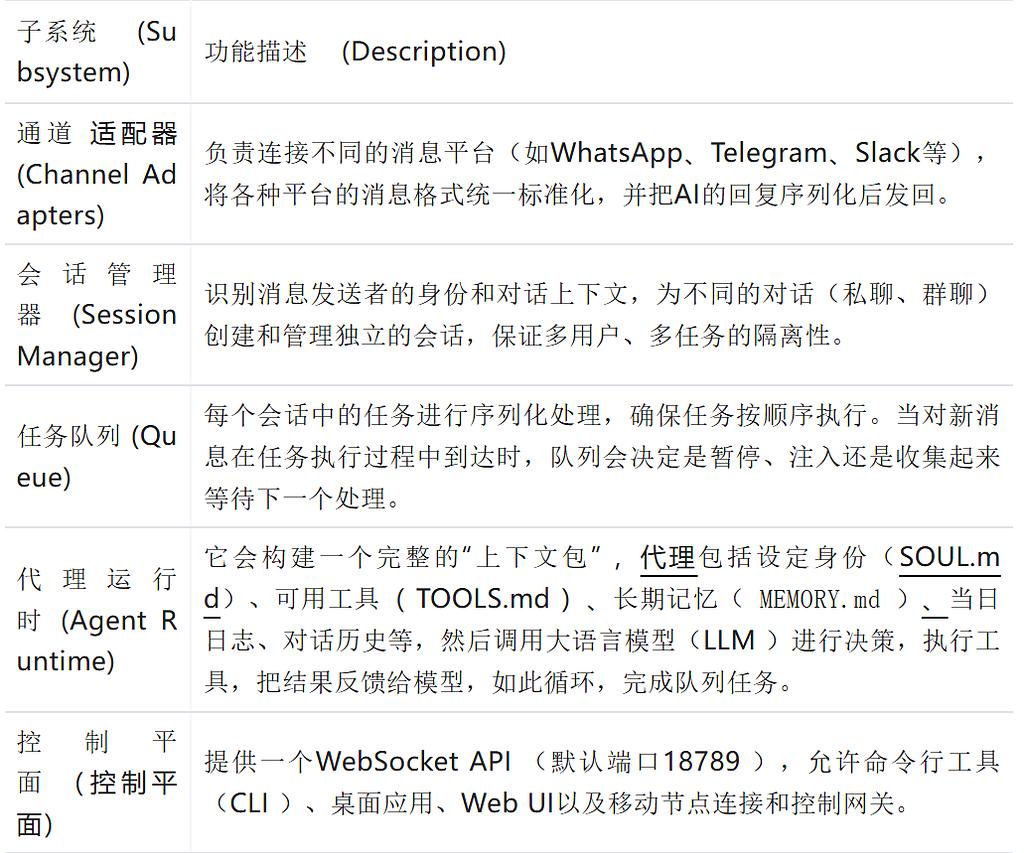Click the "WebSocket API" text

coord(414,762)
